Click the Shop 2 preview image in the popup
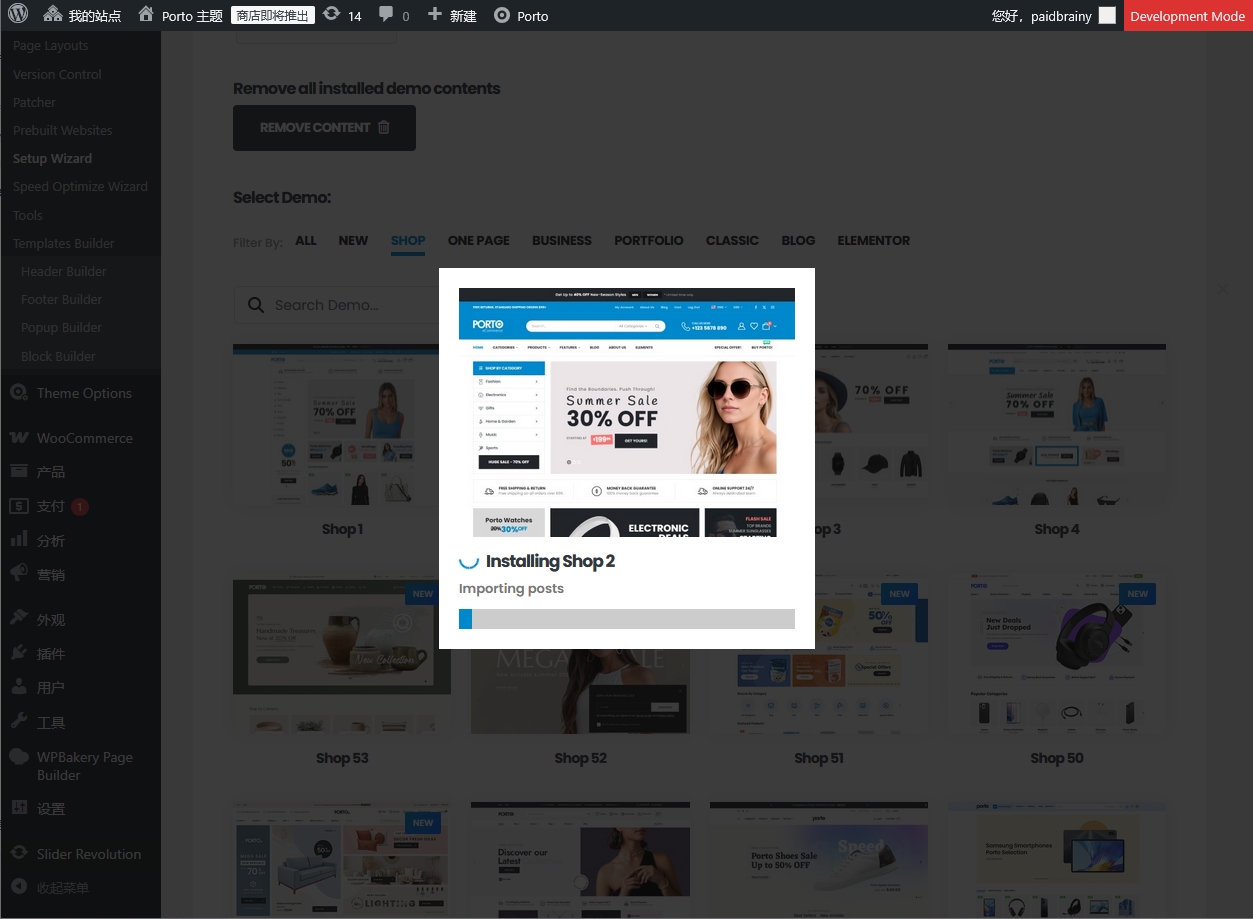 tap(627, 412)
